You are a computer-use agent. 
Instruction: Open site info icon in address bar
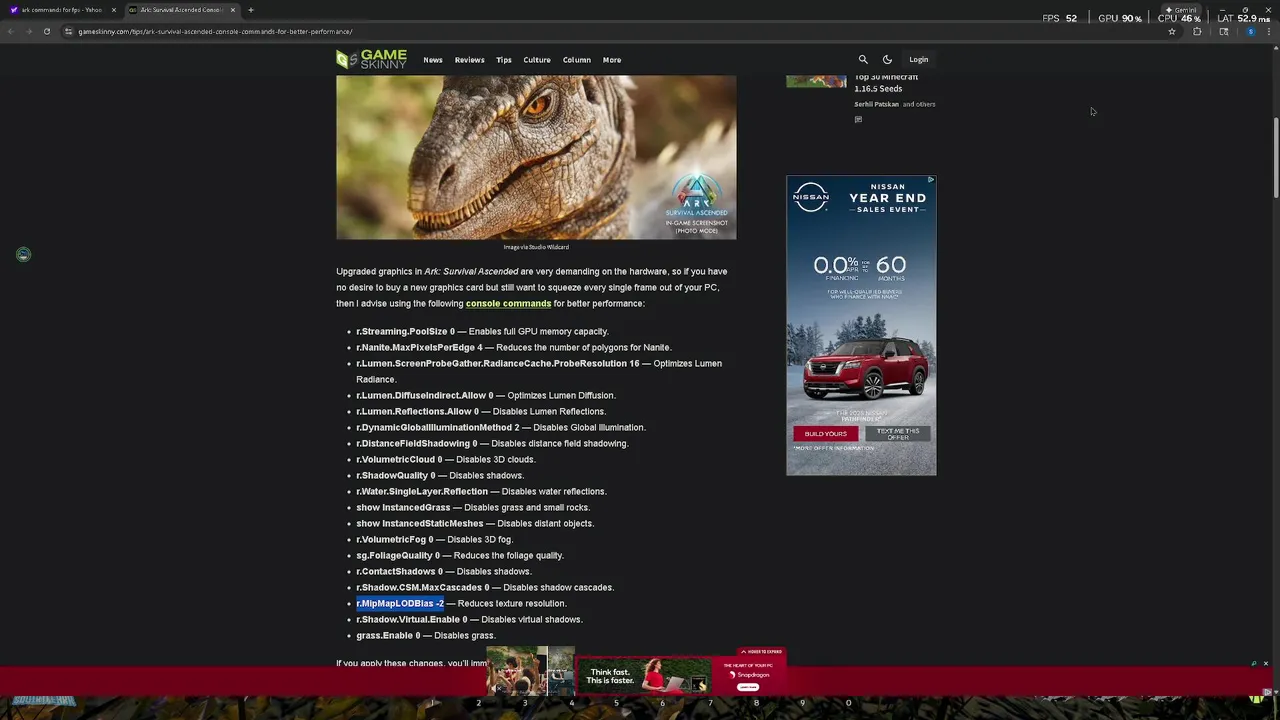(68, 31)
